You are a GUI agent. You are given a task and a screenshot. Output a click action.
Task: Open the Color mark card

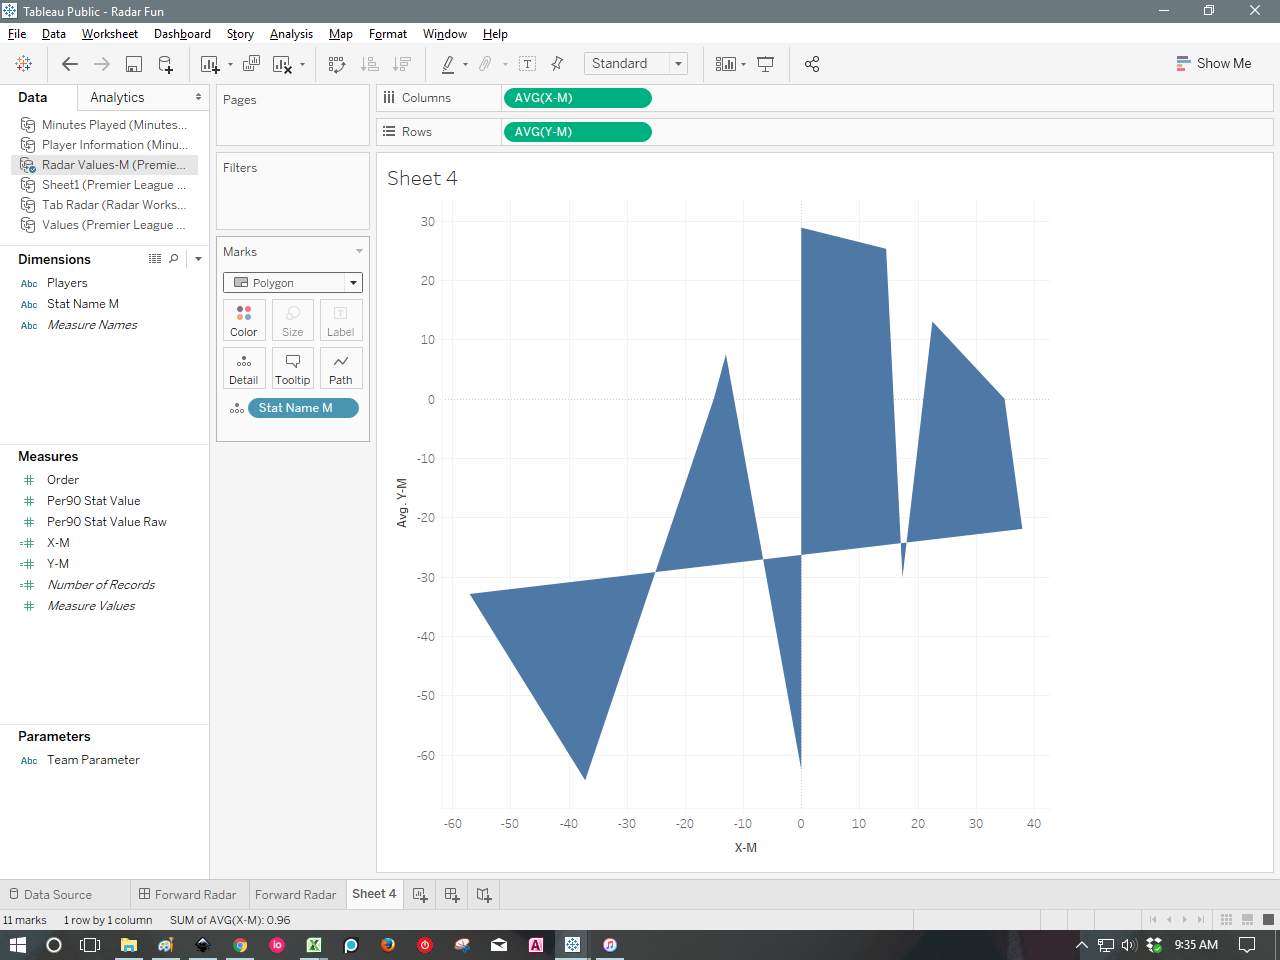click(x=244, y=320)
